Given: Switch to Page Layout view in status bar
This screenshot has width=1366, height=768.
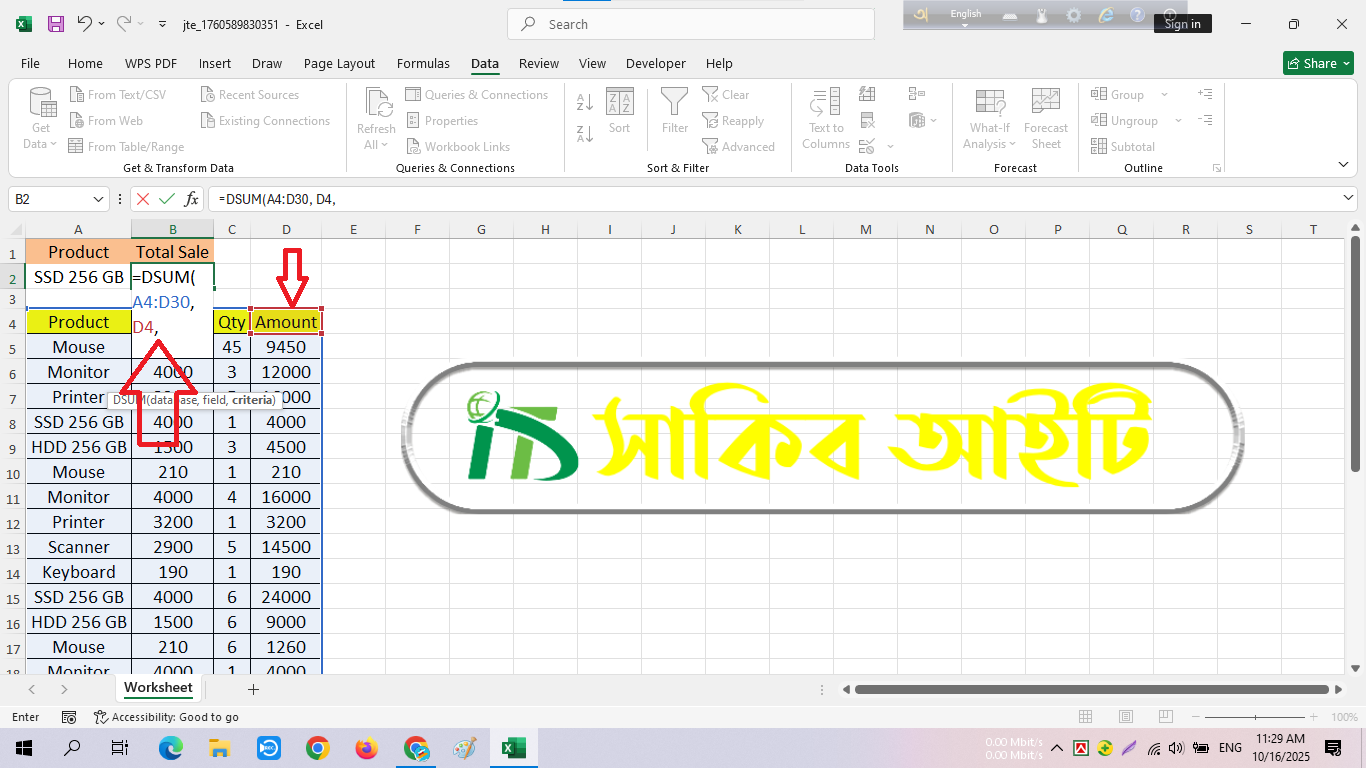Looking at the screenshot, I should click(x=1125, y=717).
